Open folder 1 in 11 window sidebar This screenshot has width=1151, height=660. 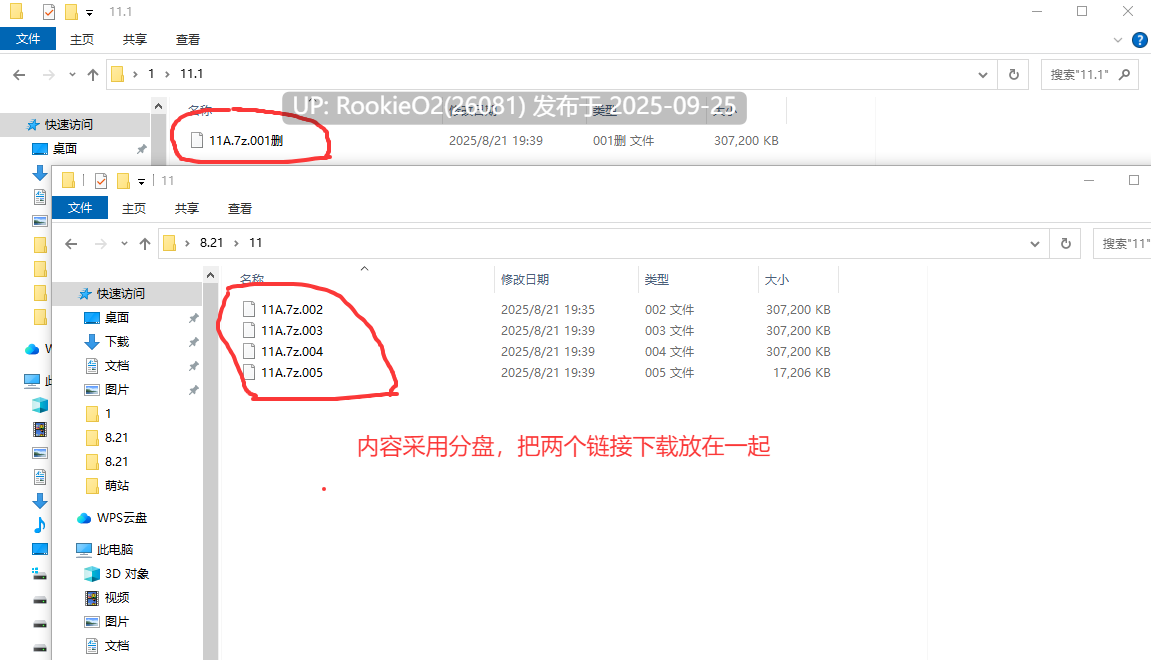[x=108, y=414]
